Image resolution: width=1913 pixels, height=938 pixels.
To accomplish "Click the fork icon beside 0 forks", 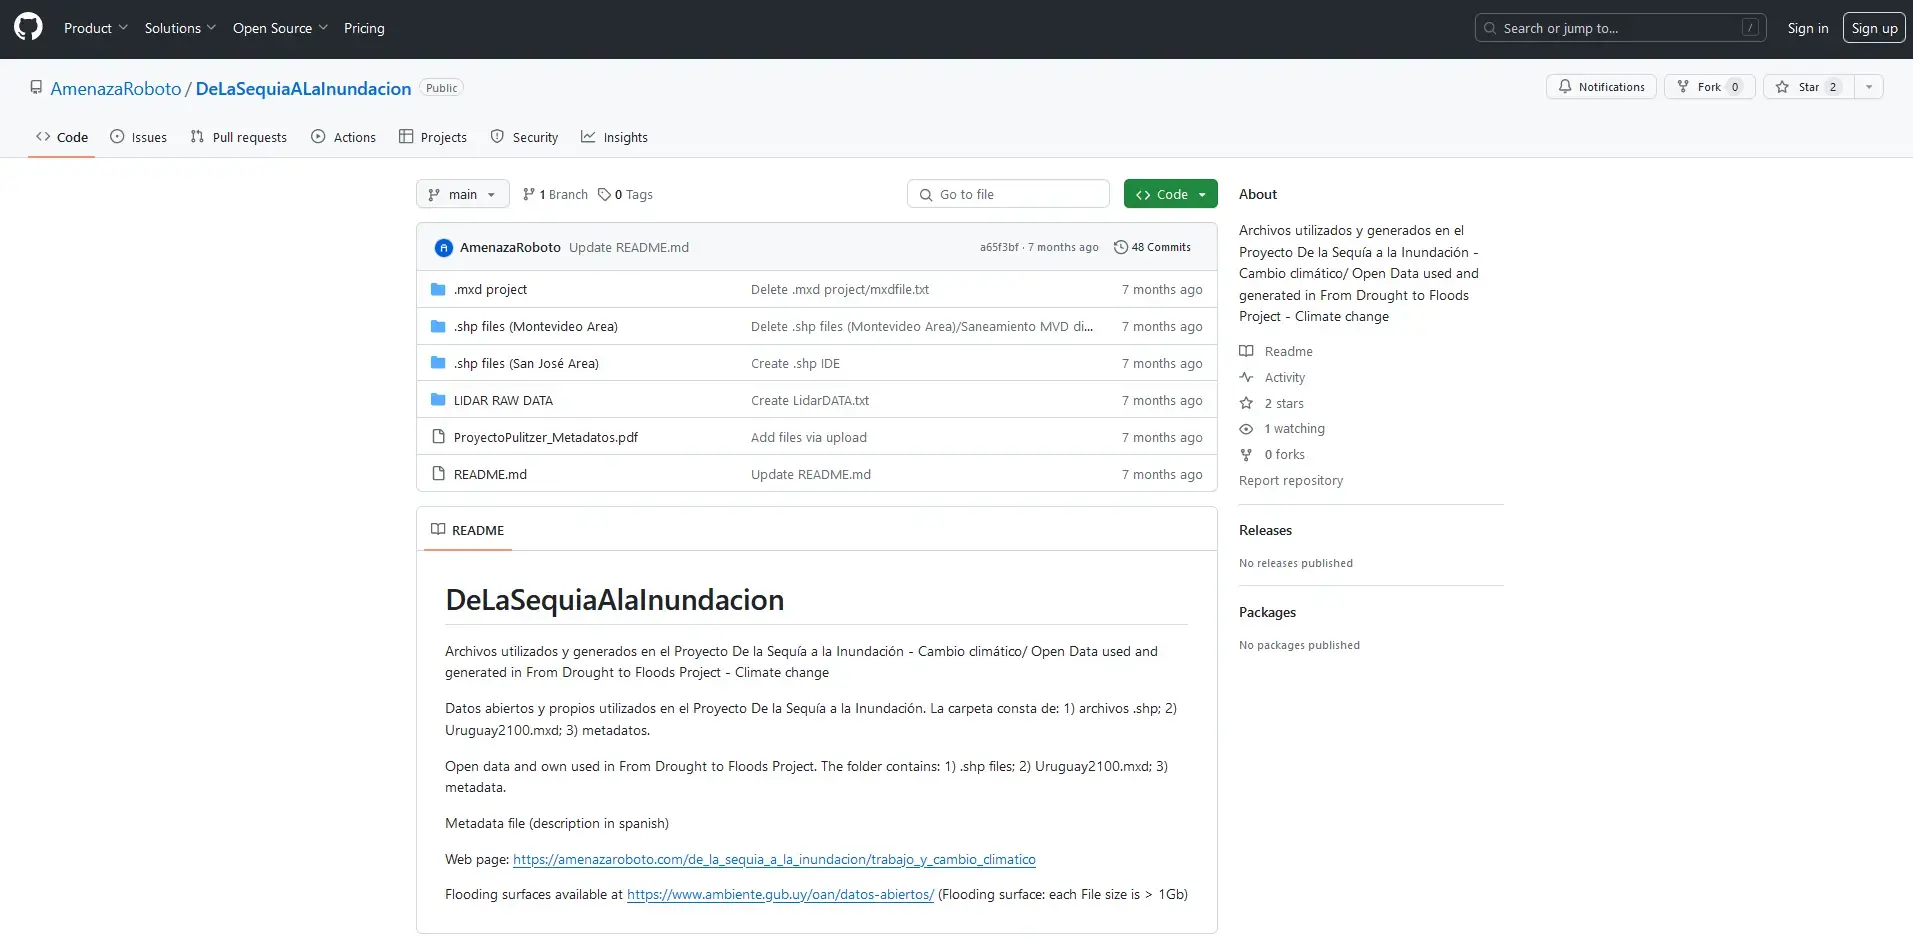I will click(x=1246, y=454).
